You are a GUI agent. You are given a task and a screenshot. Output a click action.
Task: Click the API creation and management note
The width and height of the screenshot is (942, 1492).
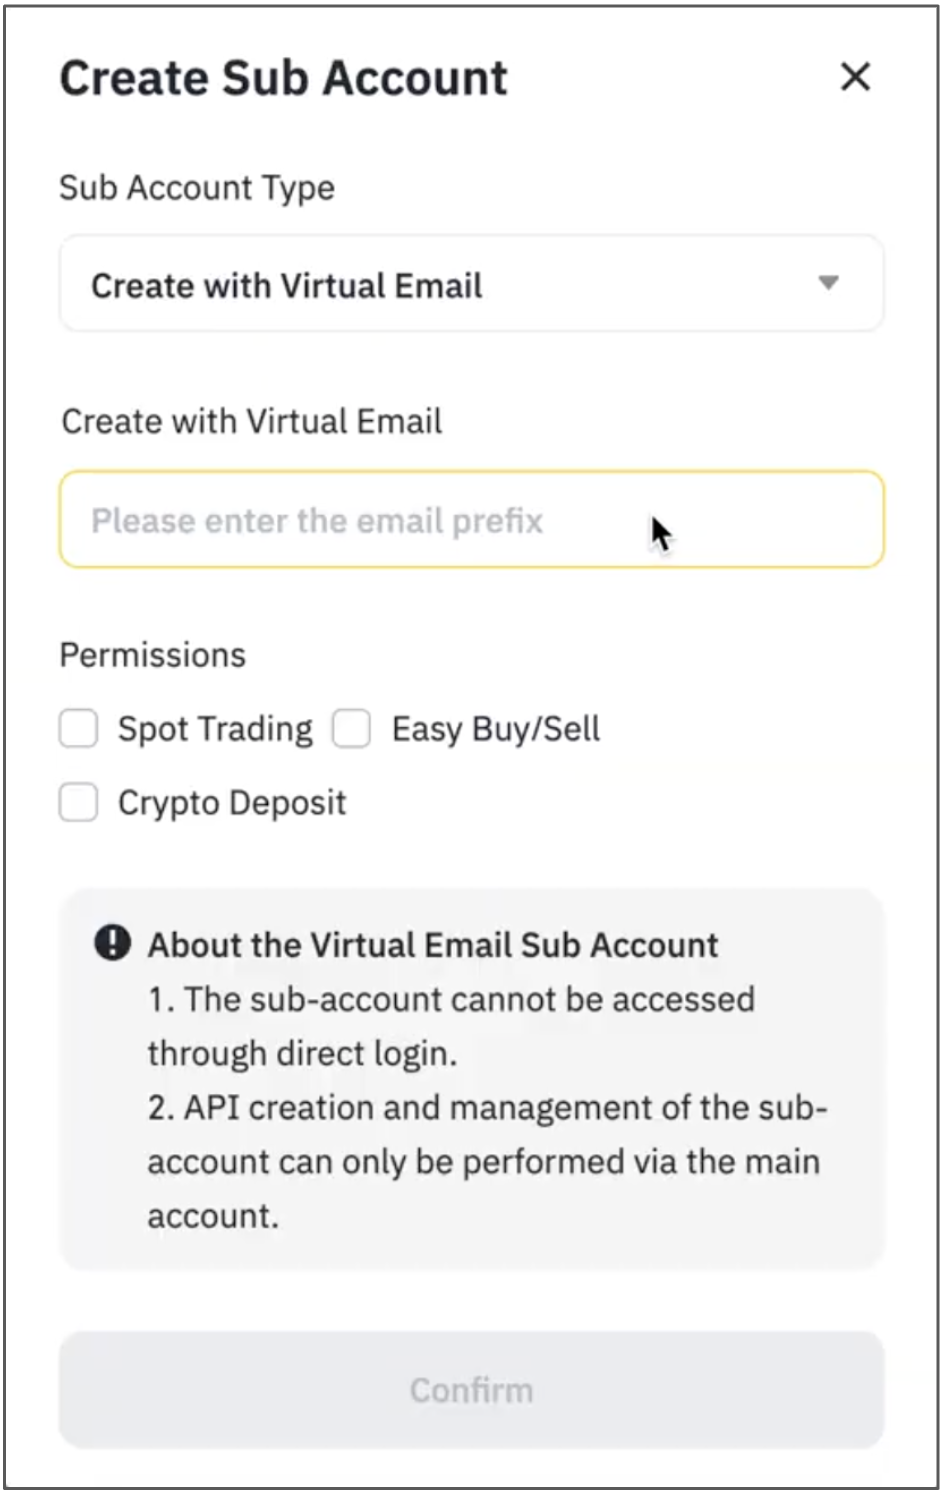487,1108
